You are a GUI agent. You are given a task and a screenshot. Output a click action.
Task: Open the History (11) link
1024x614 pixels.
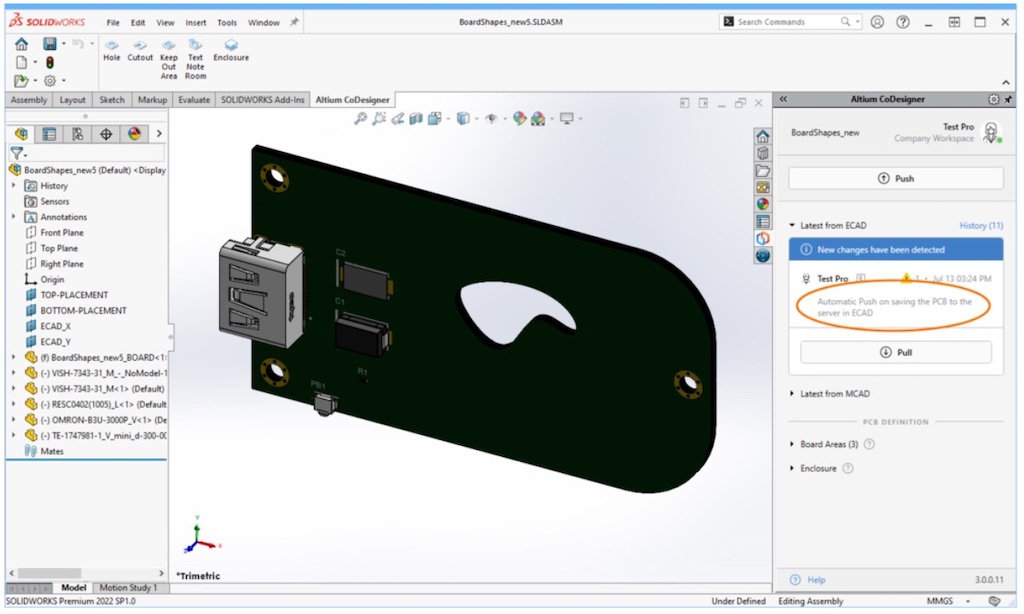[981, 225]
